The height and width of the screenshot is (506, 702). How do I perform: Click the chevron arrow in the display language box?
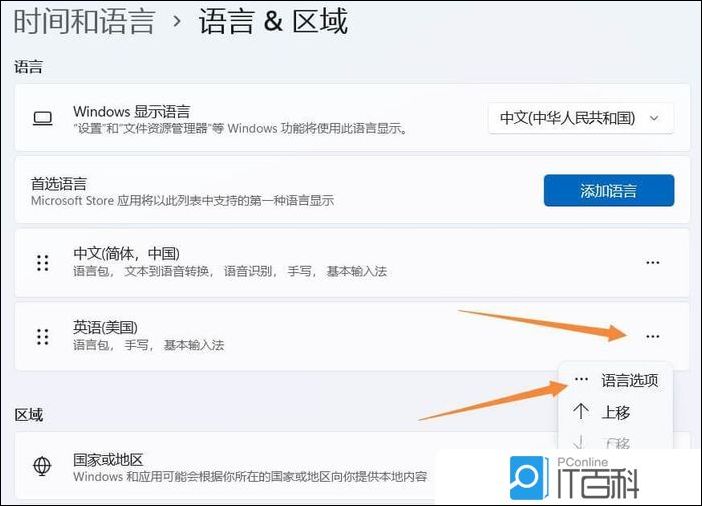(654, 119)
